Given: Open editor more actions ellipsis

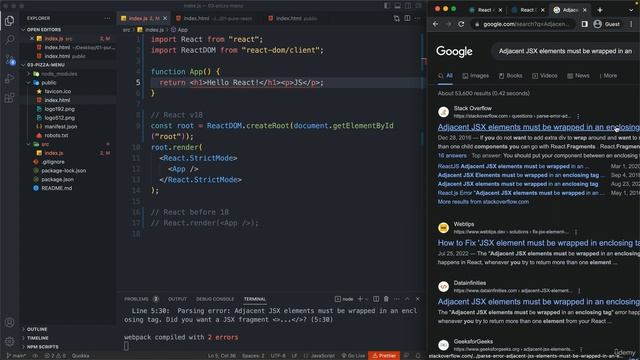Looking at the screenshot, I should [x=417, y=18].
